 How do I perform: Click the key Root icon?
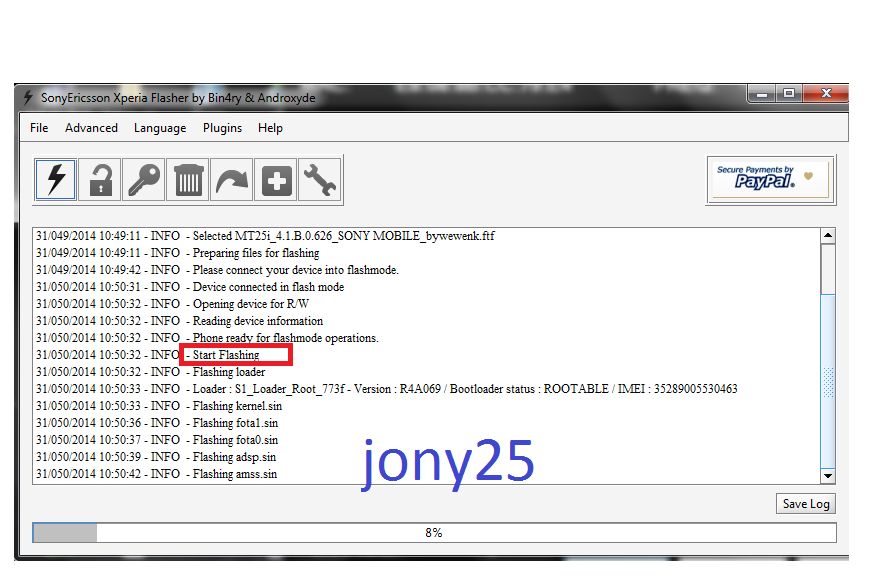(144, 180)
